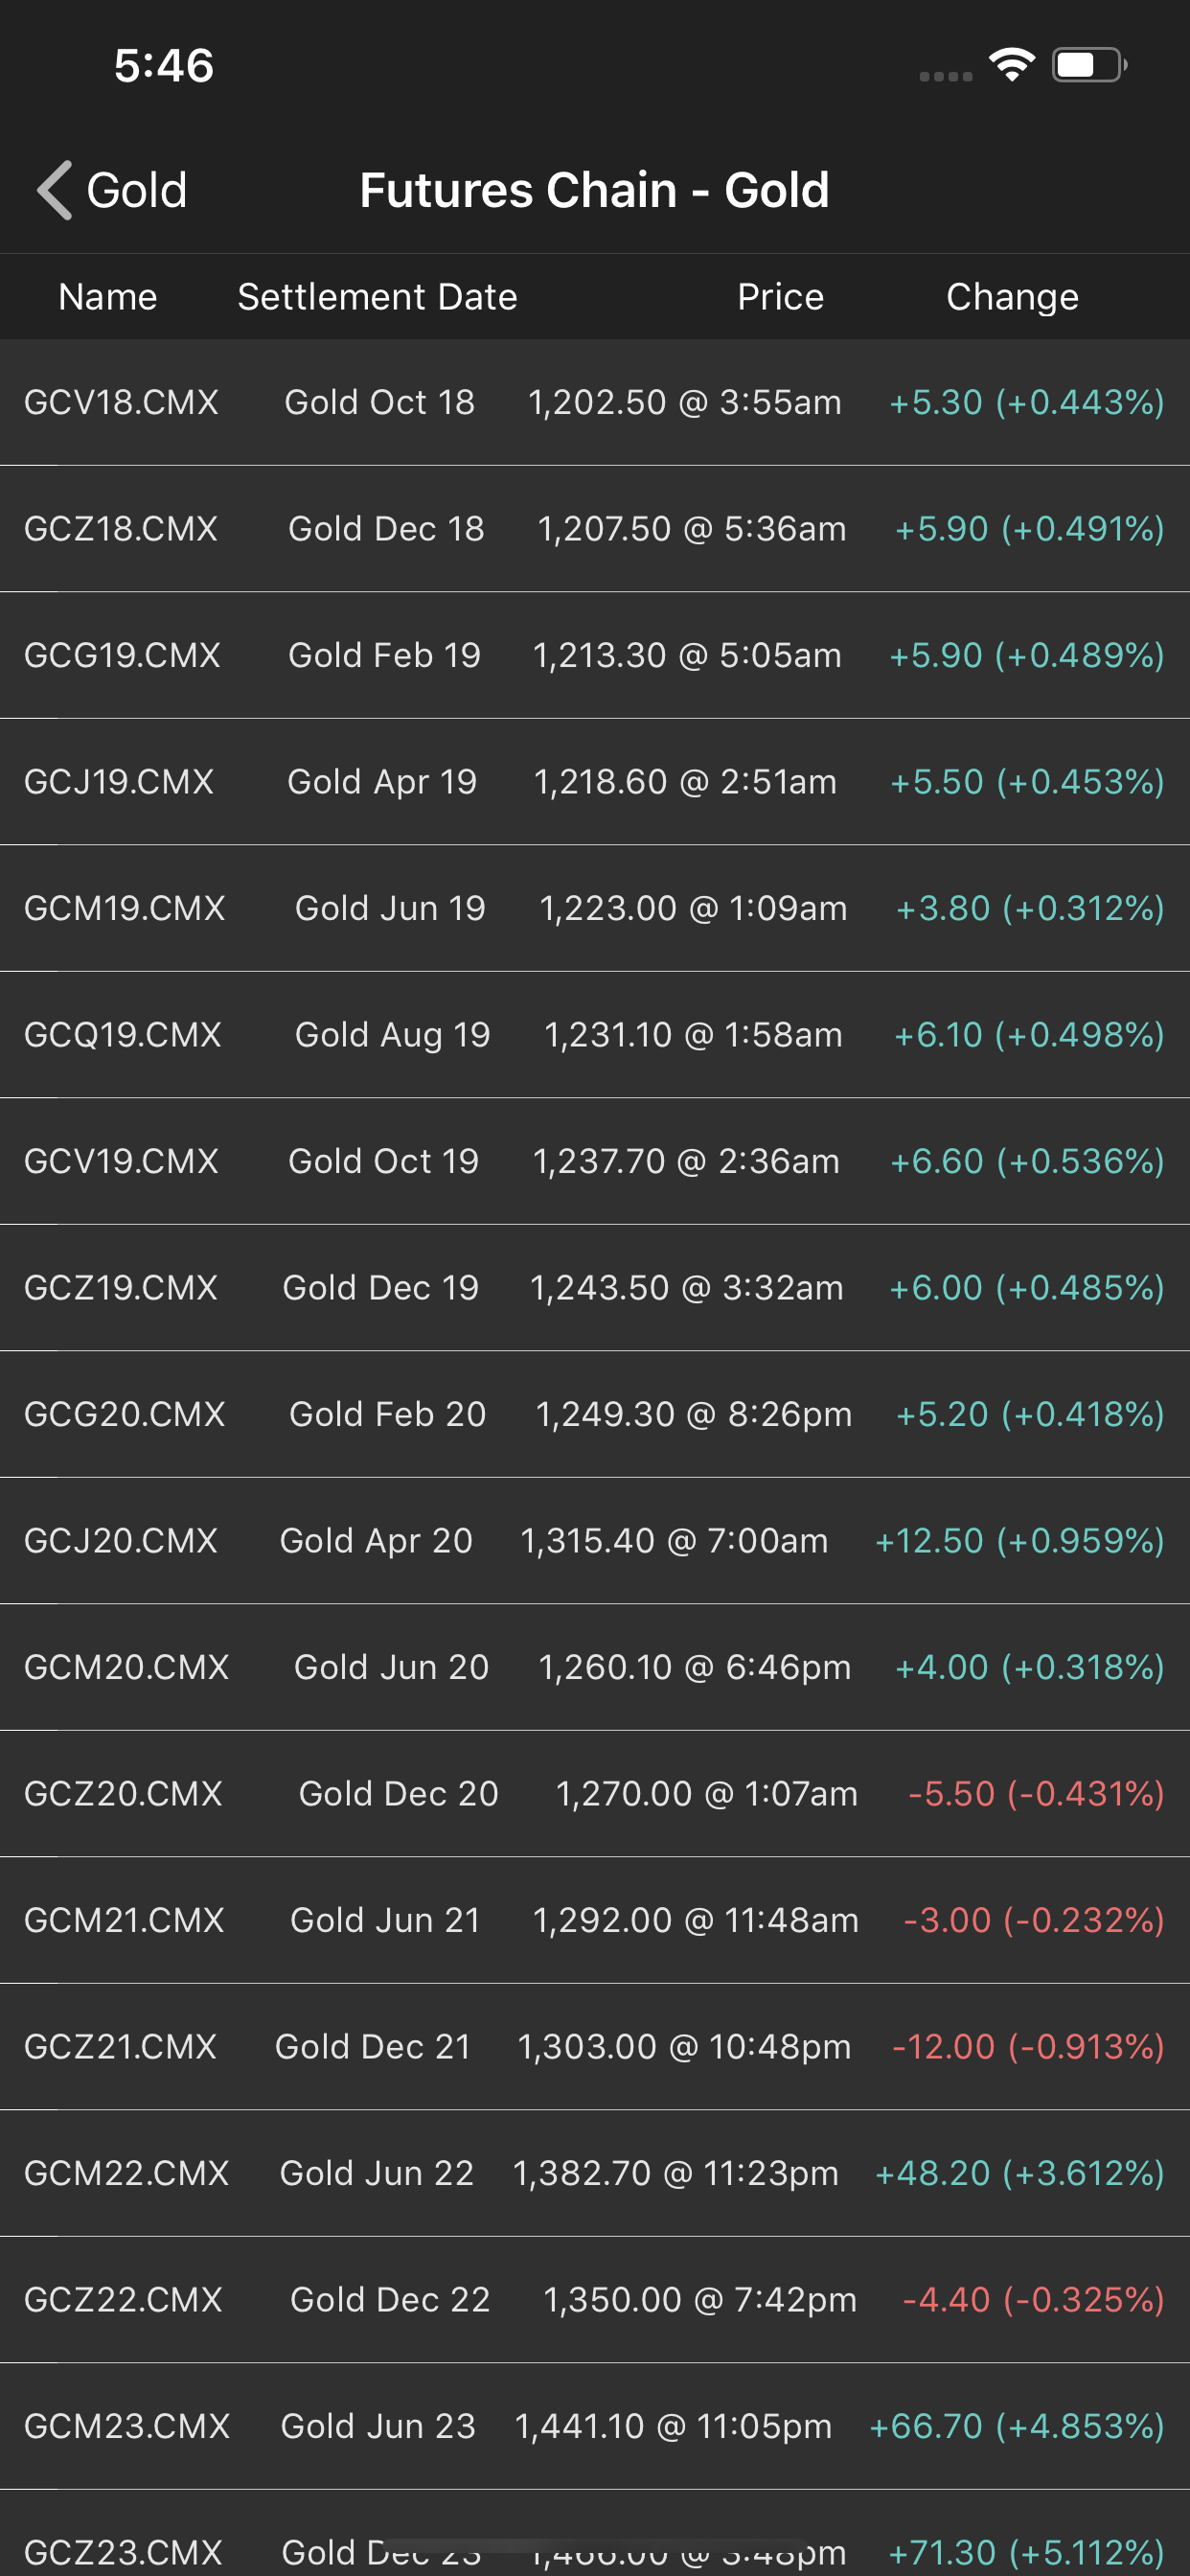Tap the Change column header
The width and height of the screenshot is (1190, 2576).
coord(1012,297)
